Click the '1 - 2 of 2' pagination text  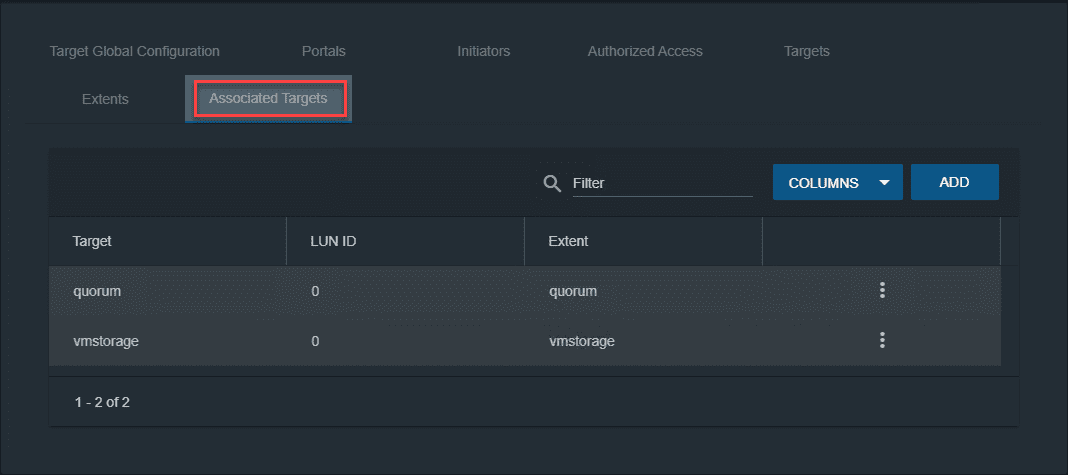[102, 402]
